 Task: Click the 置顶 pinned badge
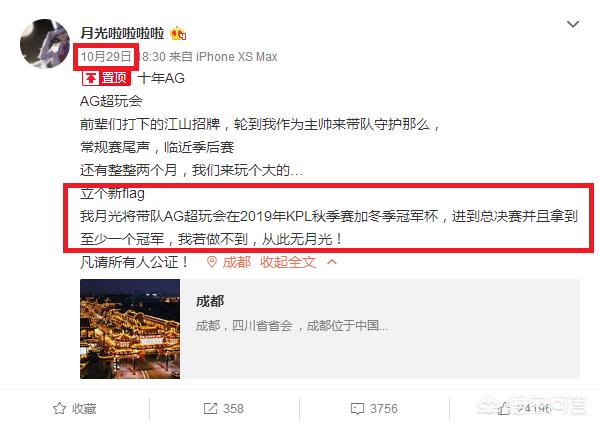tap(106, 78)
